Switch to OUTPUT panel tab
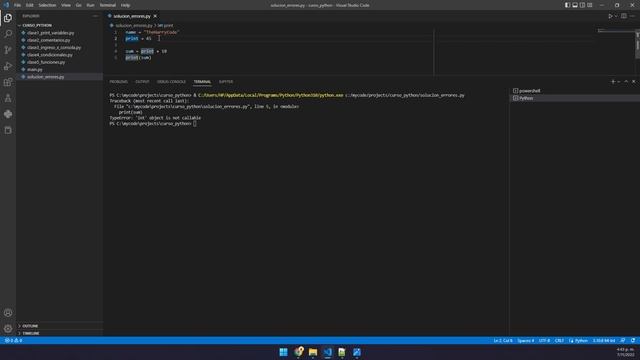The height and width of the screenshot is (360, 640). (142, 82)
